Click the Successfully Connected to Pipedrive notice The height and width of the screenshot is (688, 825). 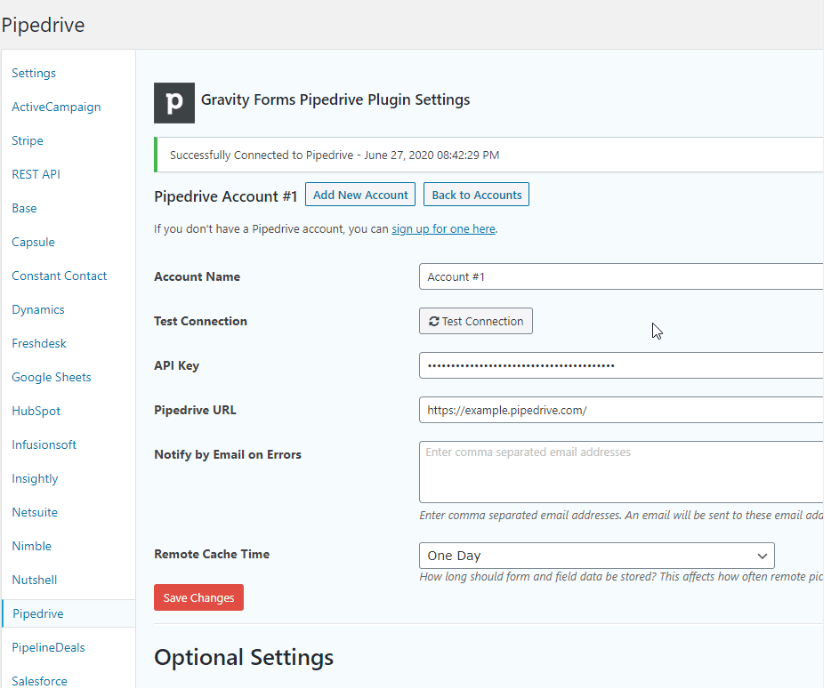tap(489, 155)
